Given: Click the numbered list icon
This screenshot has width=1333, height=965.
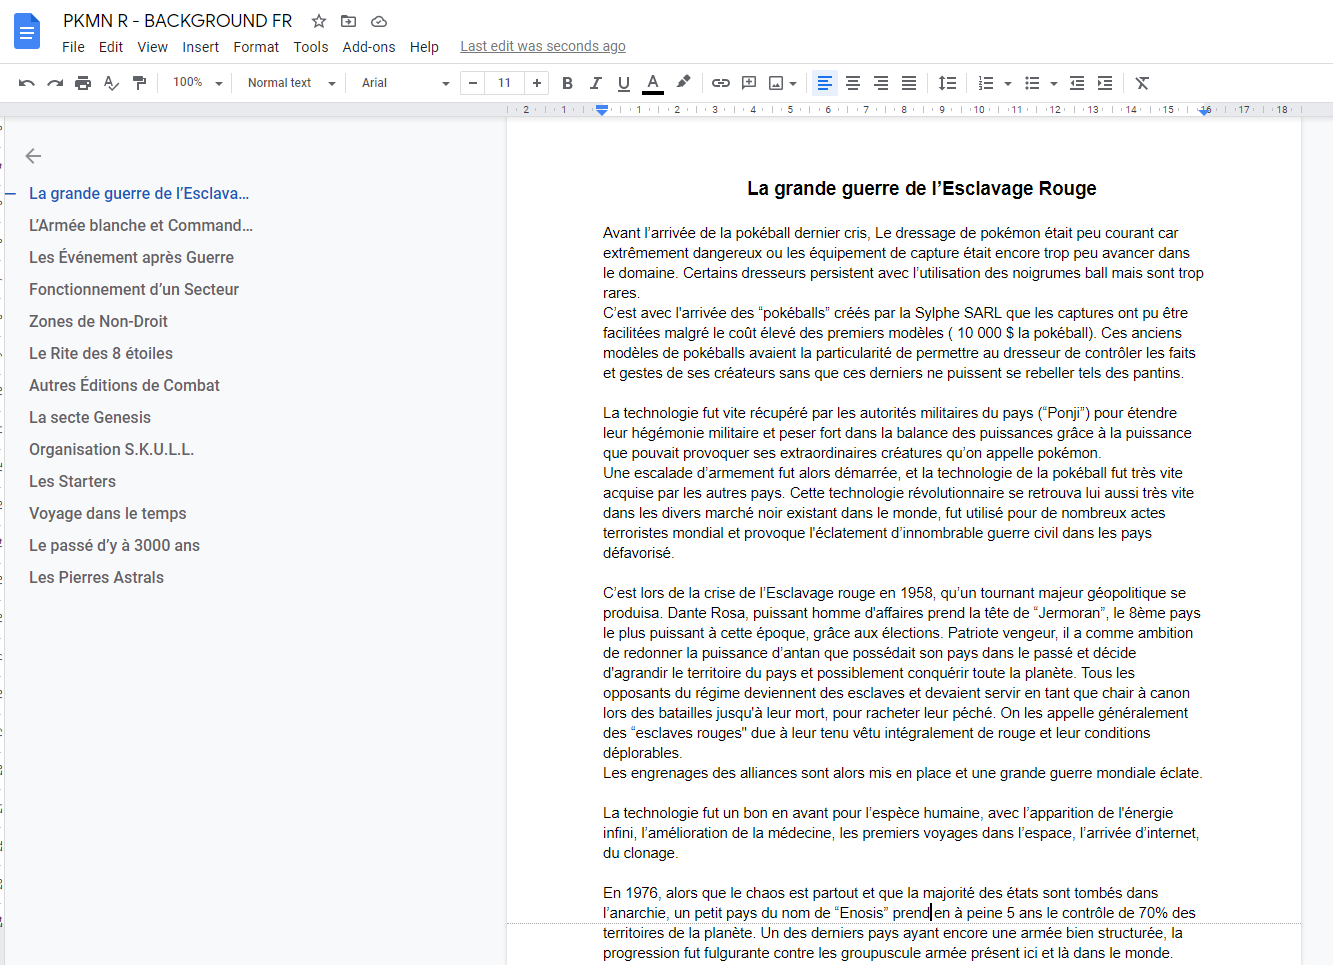Looking at the screenshot, I should (x=986, y=83).
